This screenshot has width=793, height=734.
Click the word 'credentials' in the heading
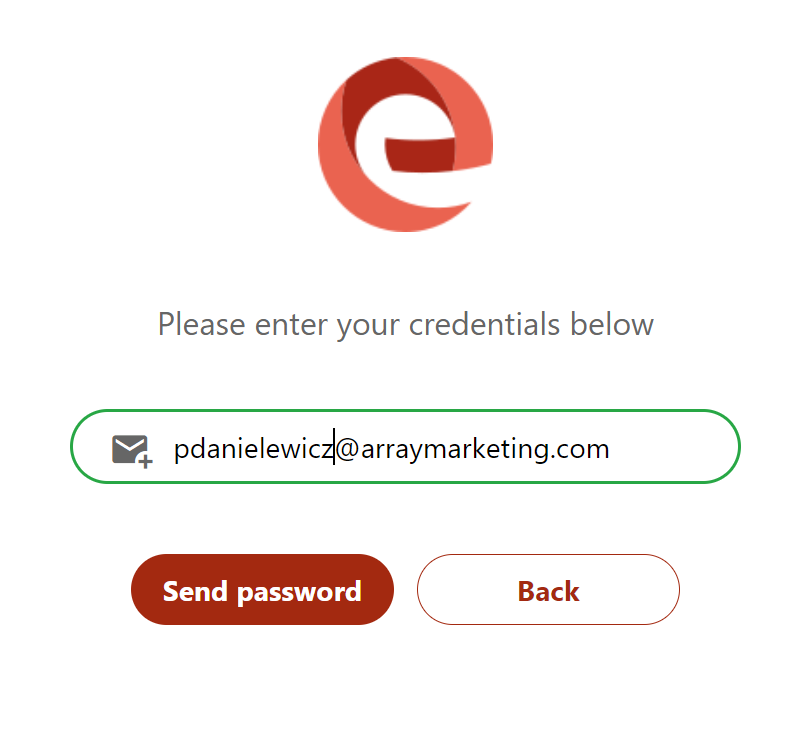coord(484,324)
